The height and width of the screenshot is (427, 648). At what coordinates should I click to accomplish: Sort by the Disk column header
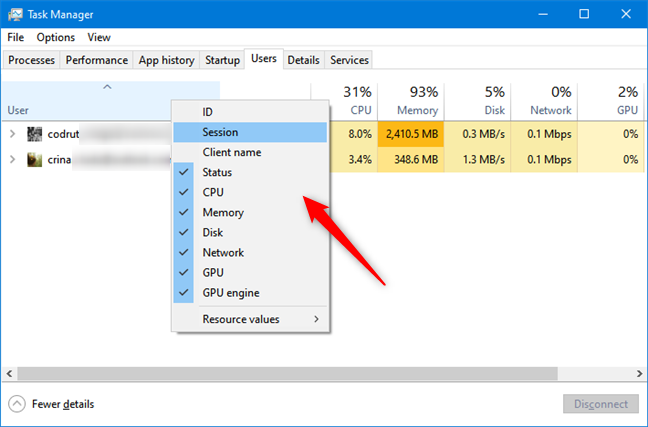477,101
